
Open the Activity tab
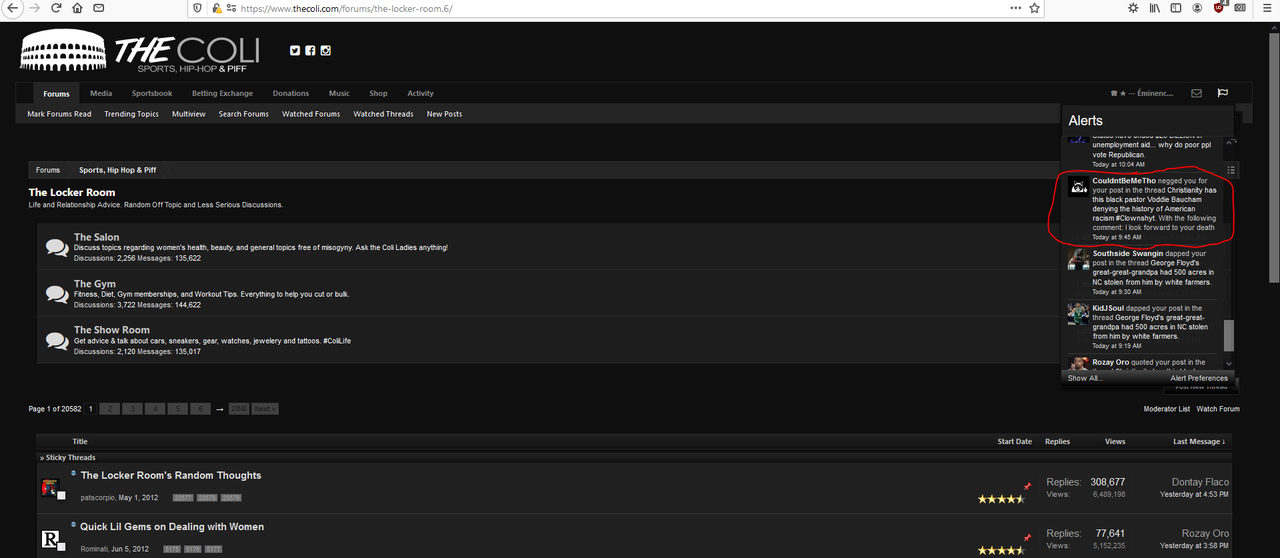420,93
